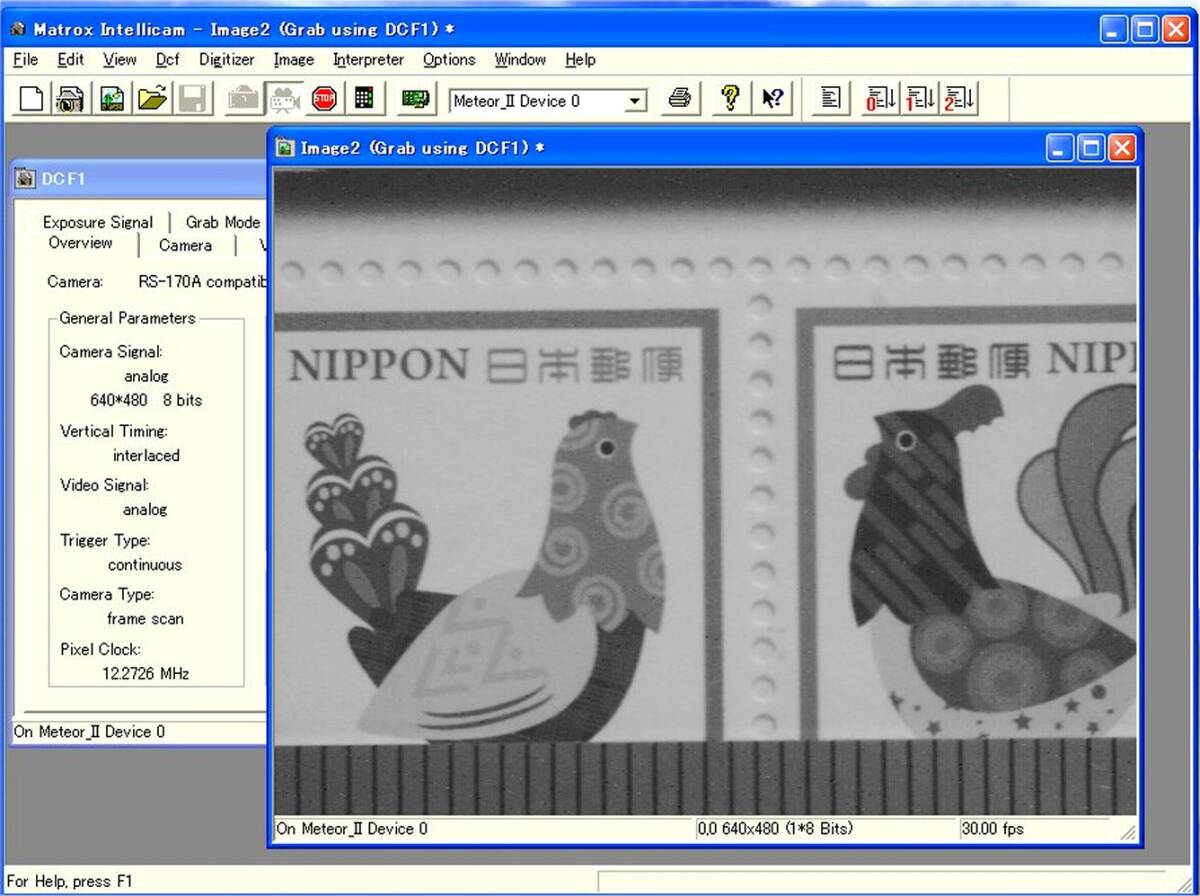
Task: Click the '12.2726 MHz' pixel clock value
Action: (146, 674)
